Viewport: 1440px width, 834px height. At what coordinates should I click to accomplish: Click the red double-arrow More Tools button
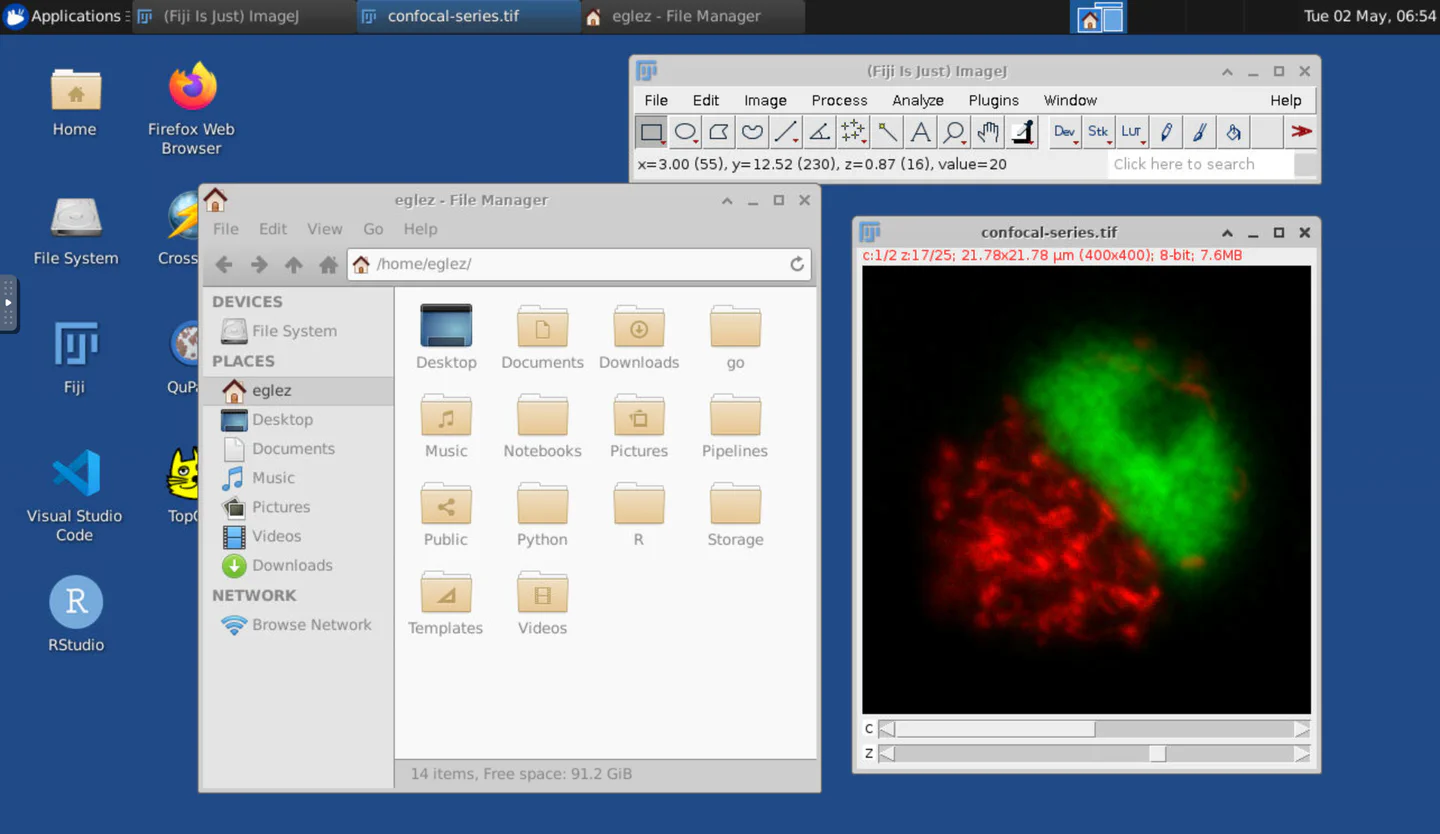coord(1301,132)
